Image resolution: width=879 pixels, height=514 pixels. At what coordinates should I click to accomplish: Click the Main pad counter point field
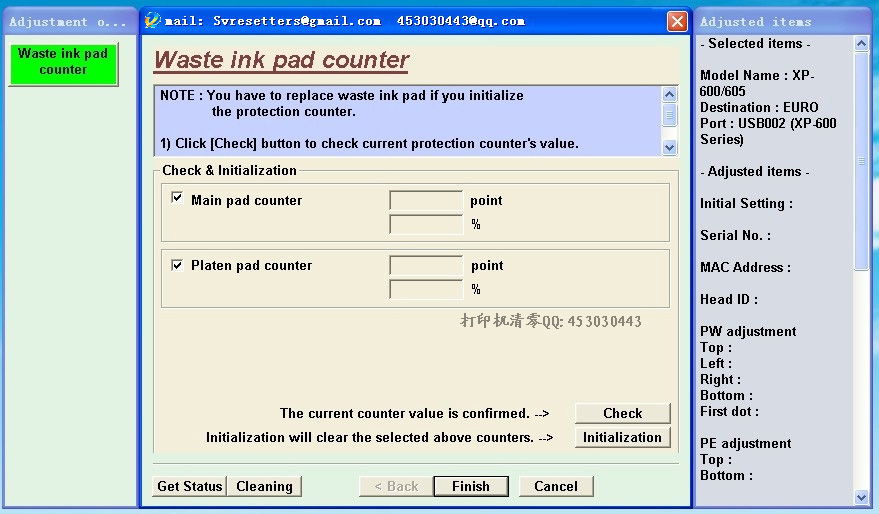tap(426, 201)
